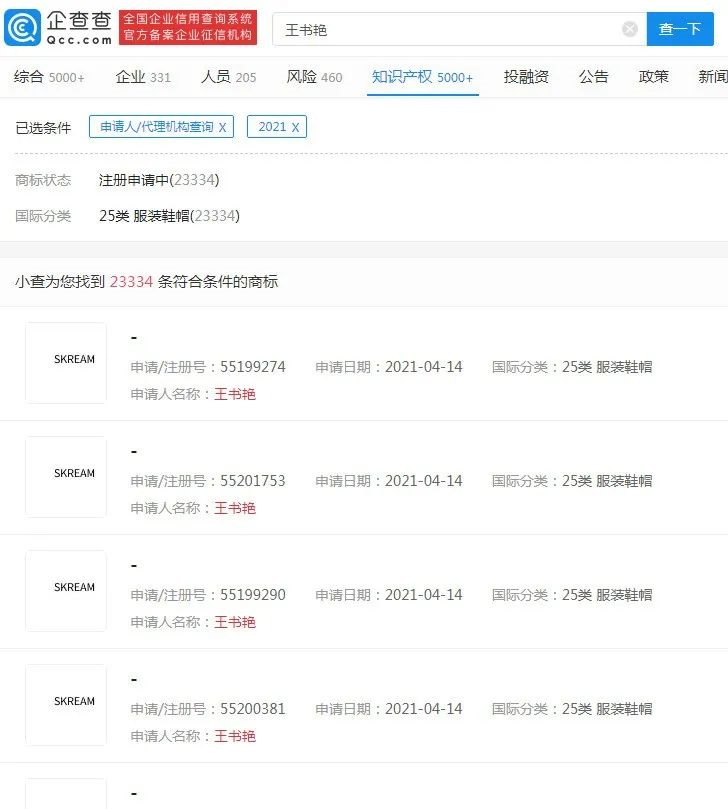This screenshot has height=809, width=728.
Task: Click the application number 55201753
Action: click(253, 481)
